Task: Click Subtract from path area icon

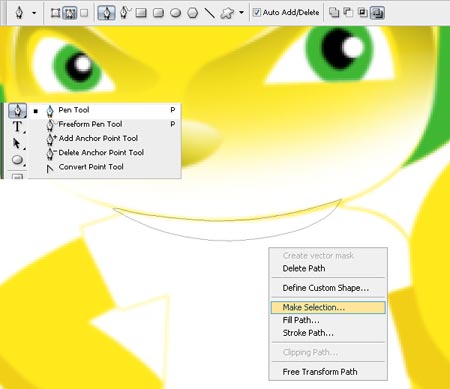Action: (348, 13)
